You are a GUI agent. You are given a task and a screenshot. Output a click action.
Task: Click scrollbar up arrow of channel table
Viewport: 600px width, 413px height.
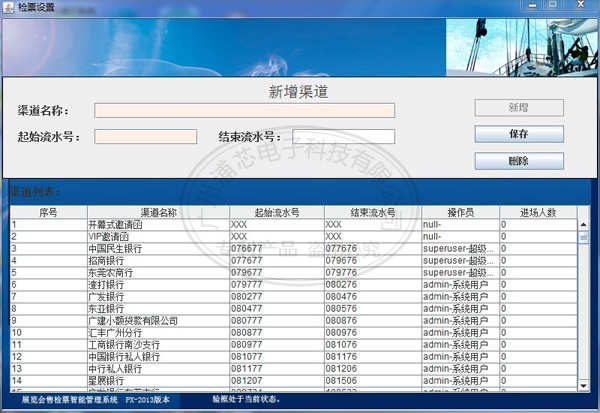(583, 225)
